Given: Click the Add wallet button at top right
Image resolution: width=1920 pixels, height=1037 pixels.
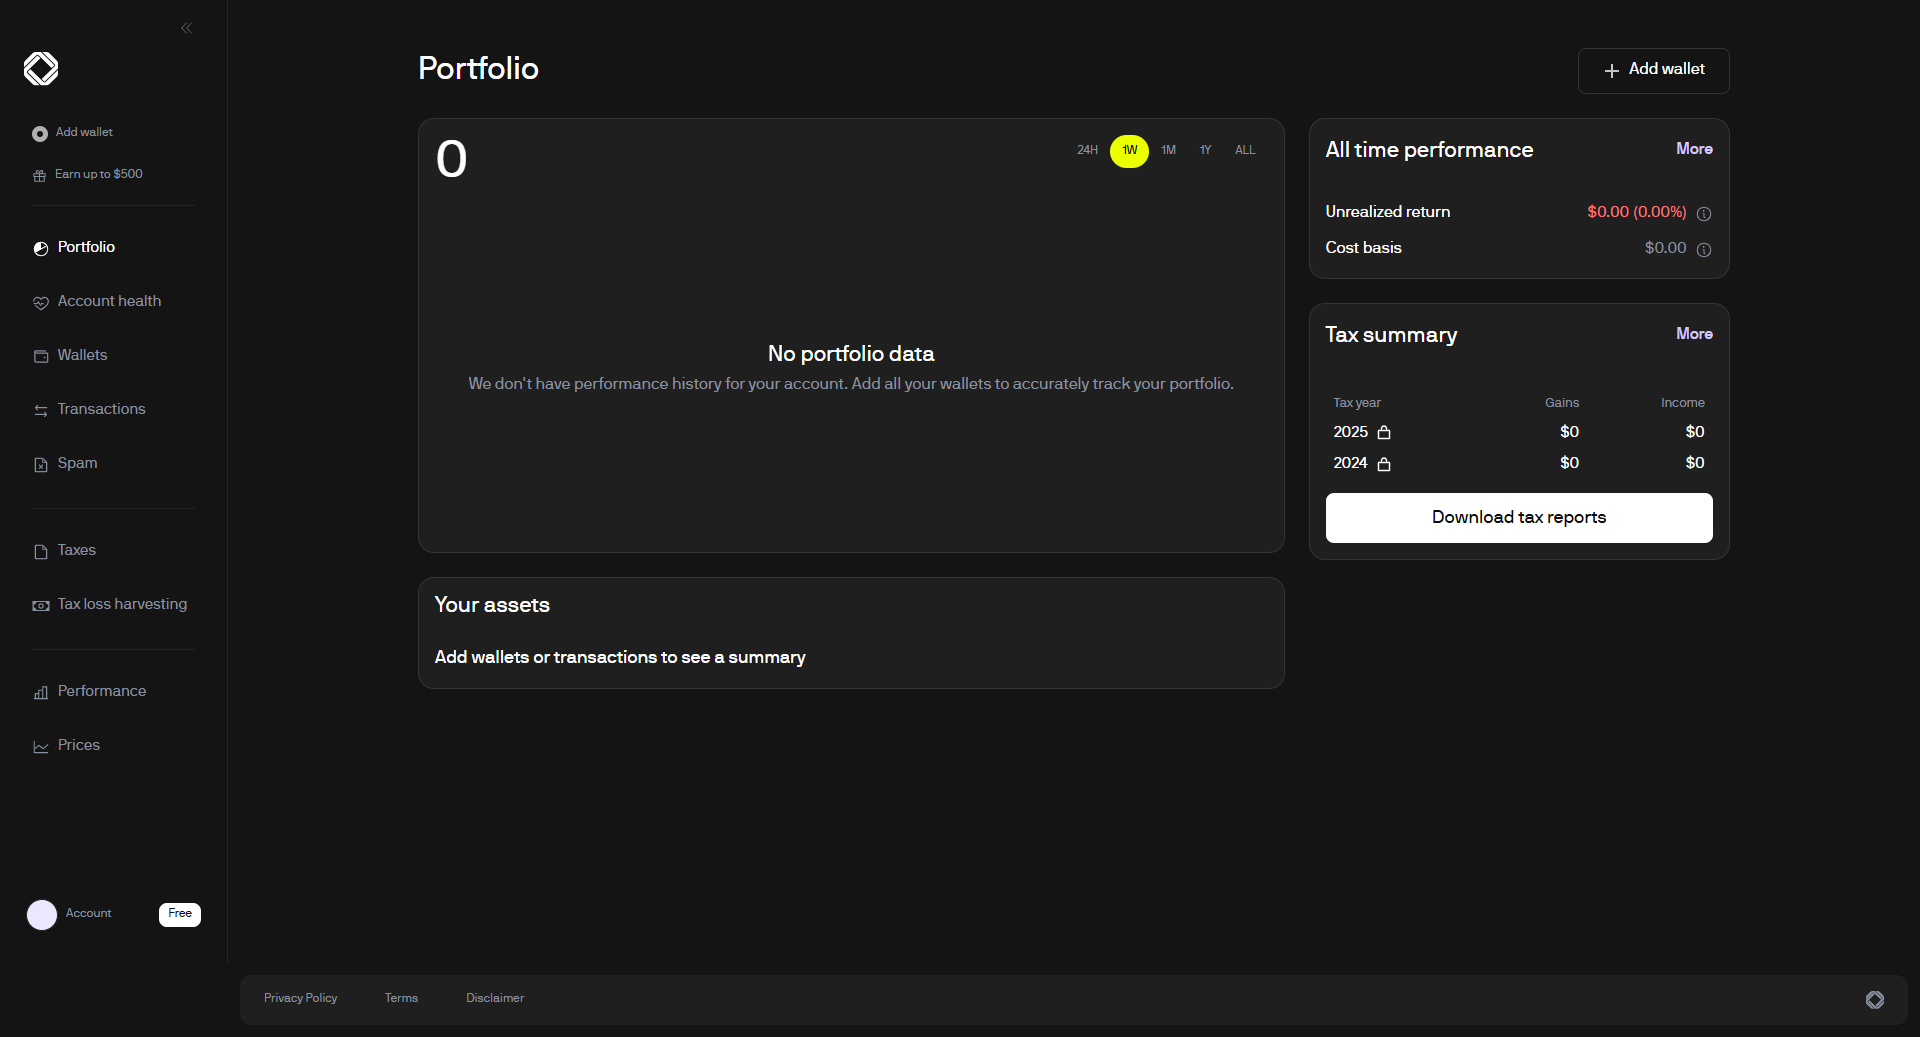Looking at the screenshot, I should coord(1653,70).
